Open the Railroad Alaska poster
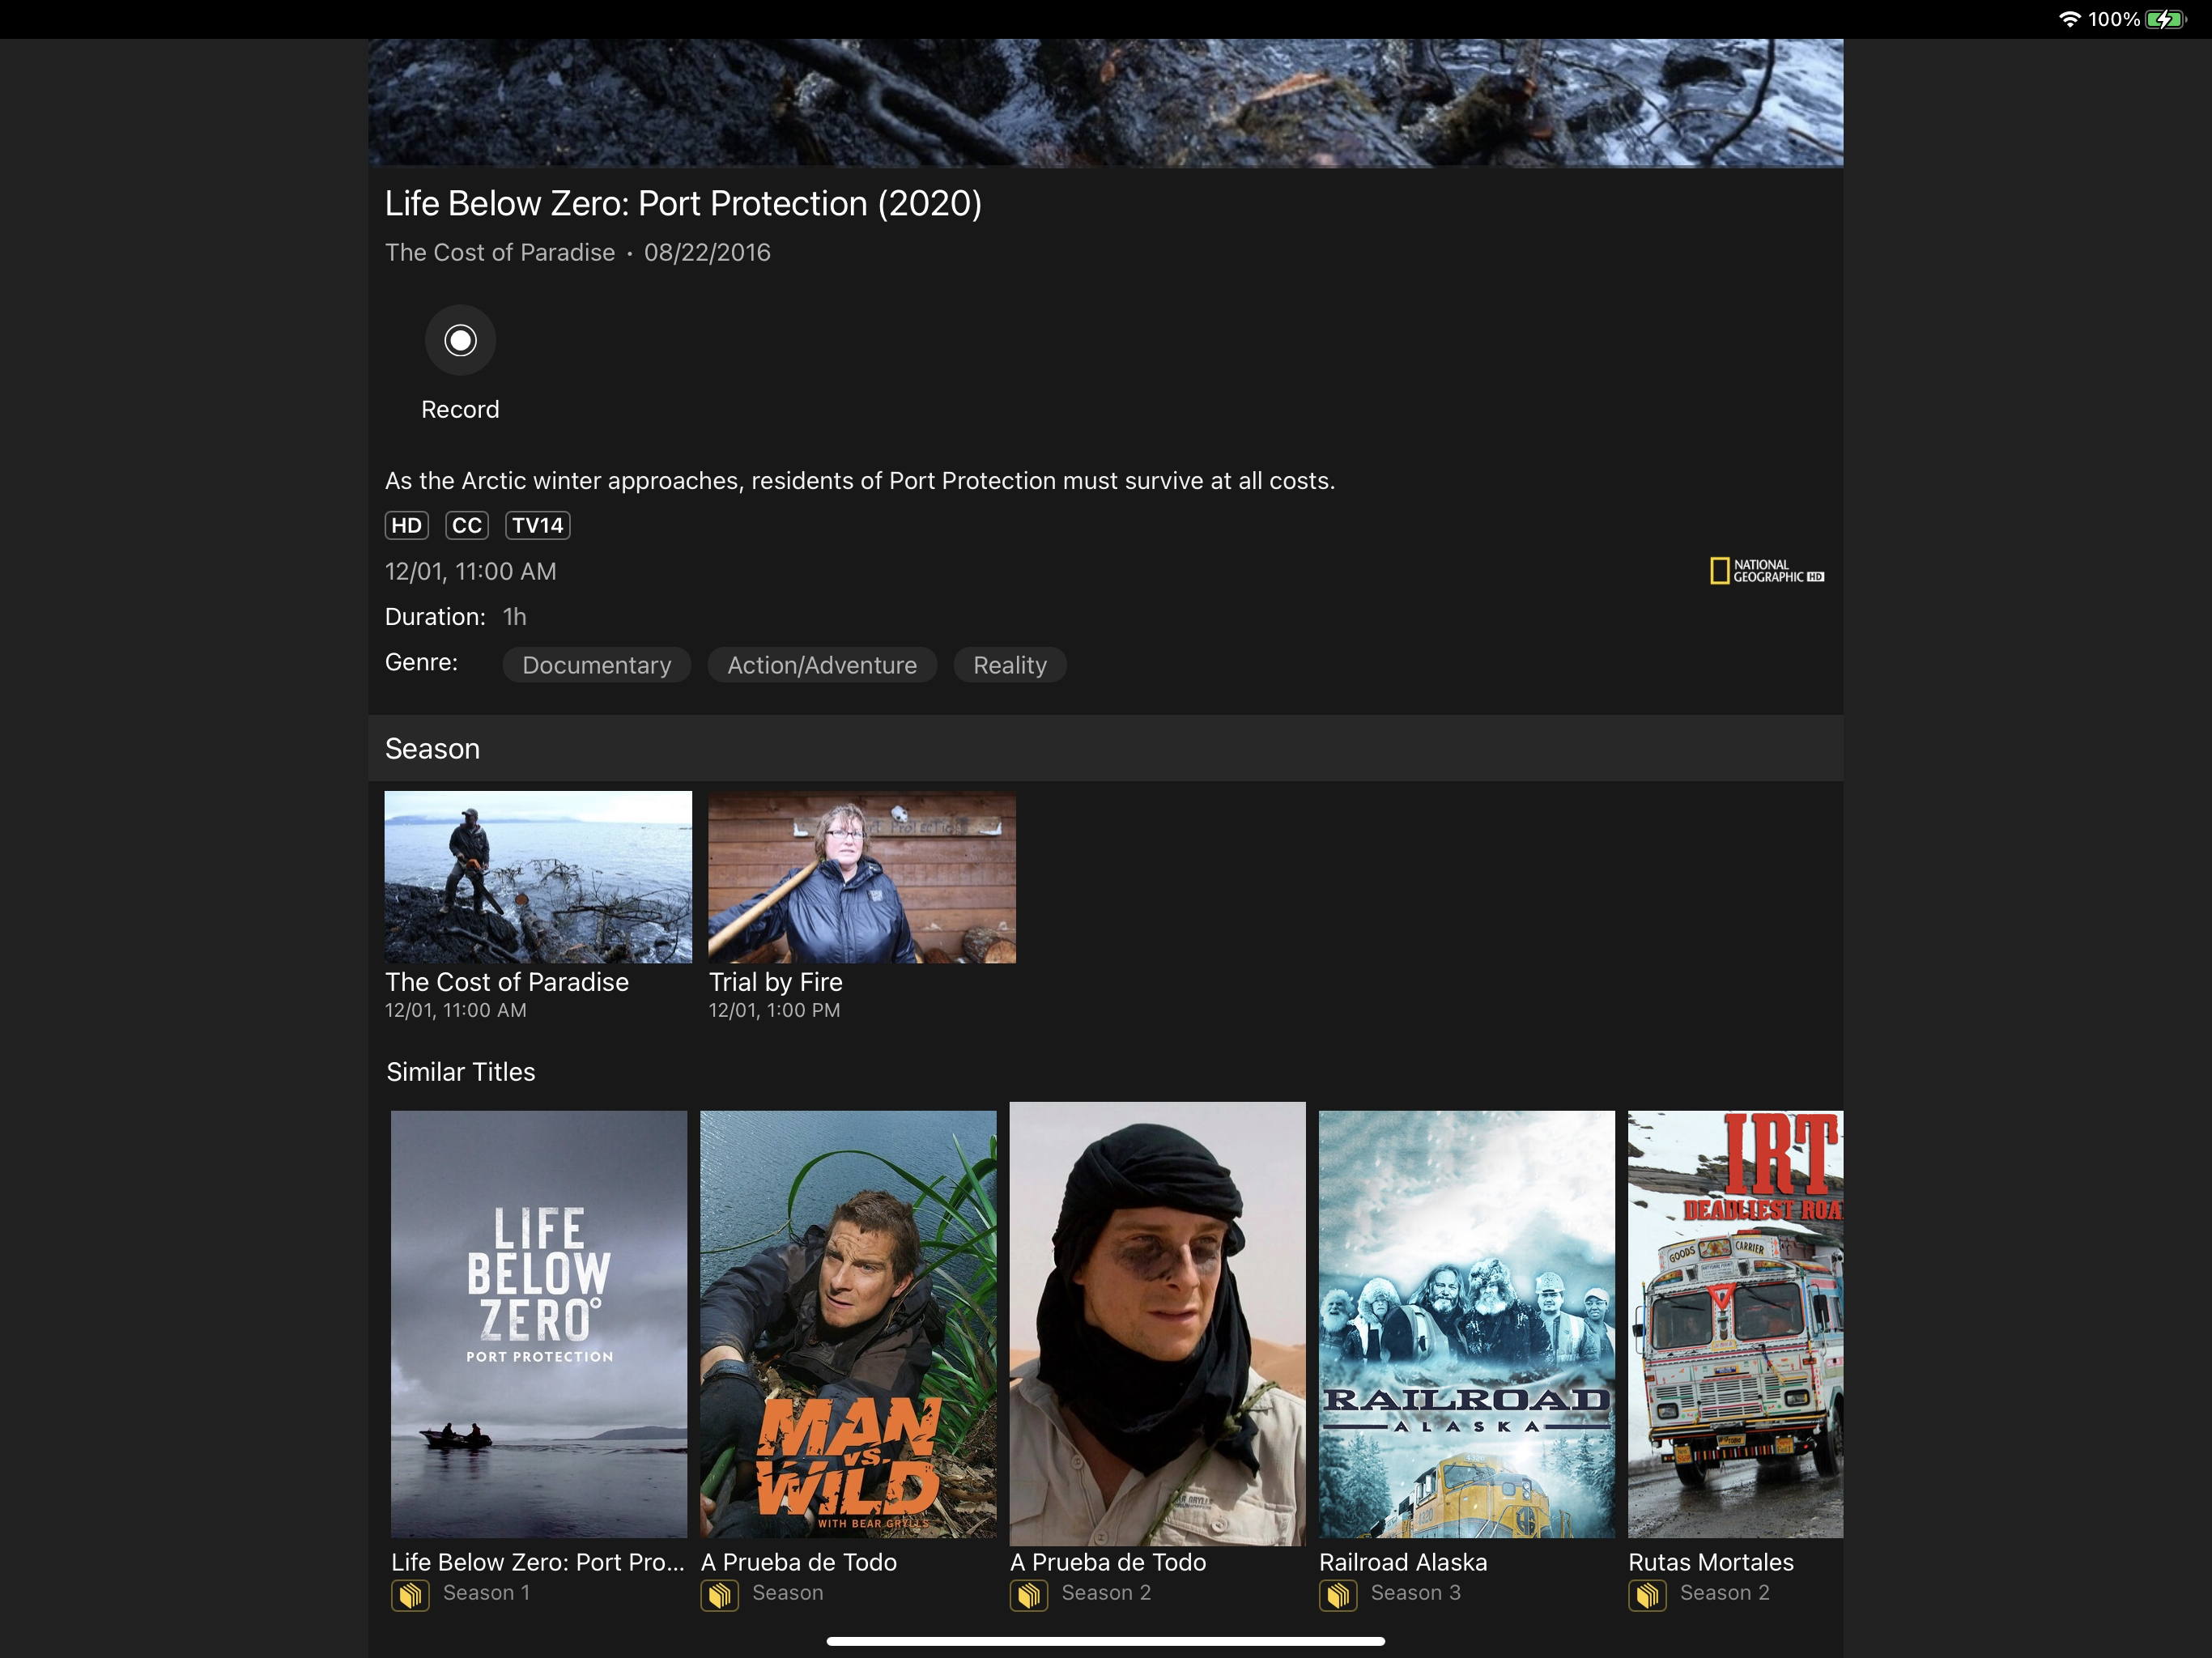 click(1467, 1324)
